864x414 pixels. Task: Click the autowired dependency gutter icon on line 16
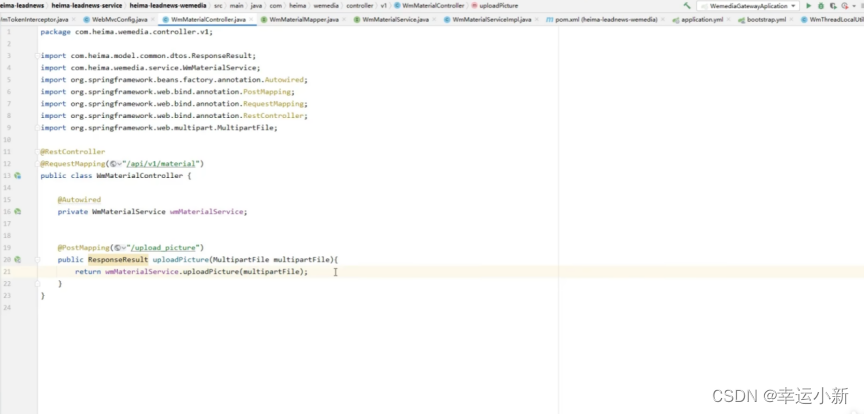click(18, 211)
